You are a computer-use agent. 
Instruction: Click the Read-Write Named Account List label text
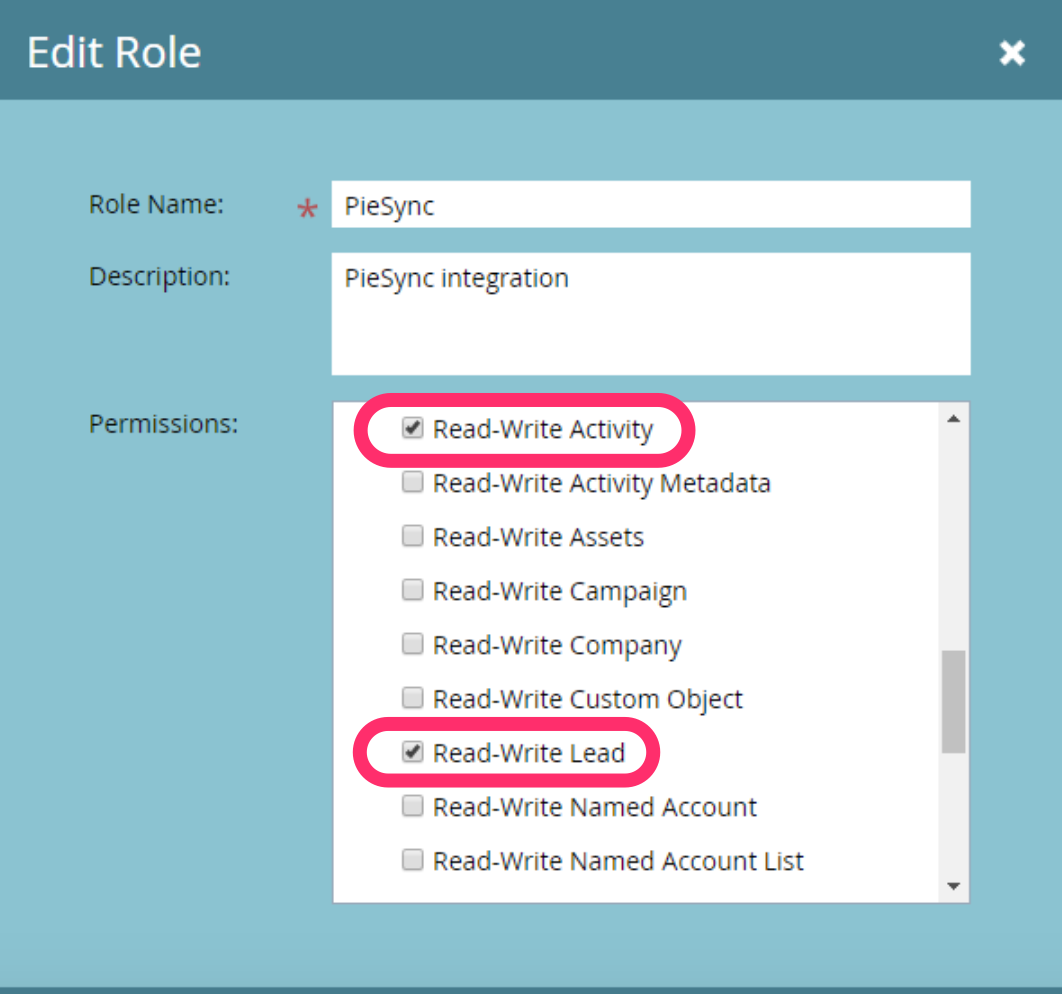[618, 861]
